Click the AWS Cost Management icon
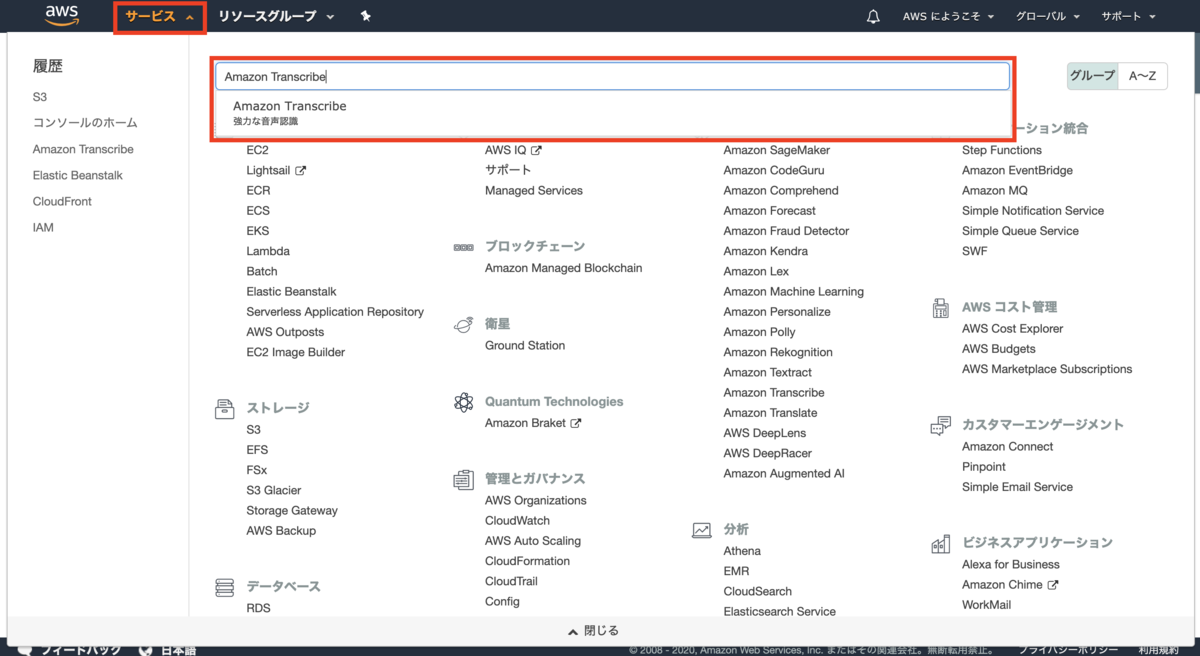 coord(940,308)
